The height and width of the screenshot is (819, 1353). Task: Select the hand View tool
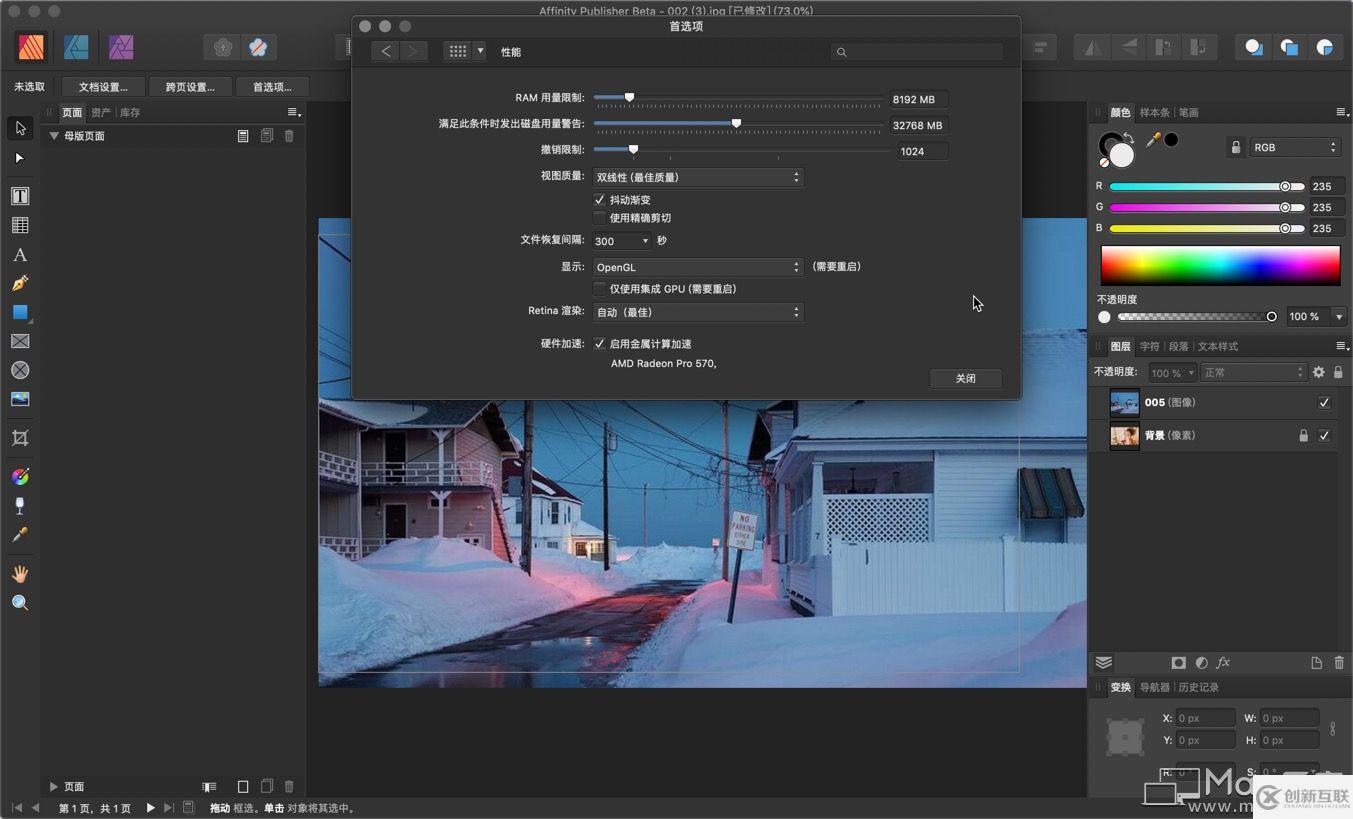coord(20,574)
